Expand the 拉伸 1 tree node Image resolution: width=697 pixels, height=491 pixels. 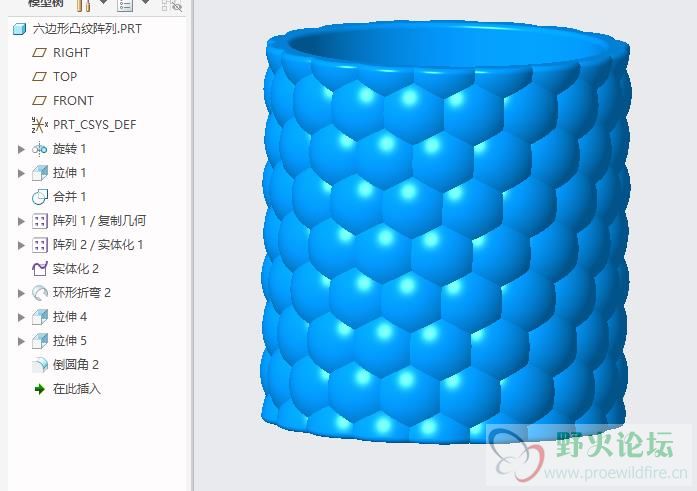pos(21,173)
